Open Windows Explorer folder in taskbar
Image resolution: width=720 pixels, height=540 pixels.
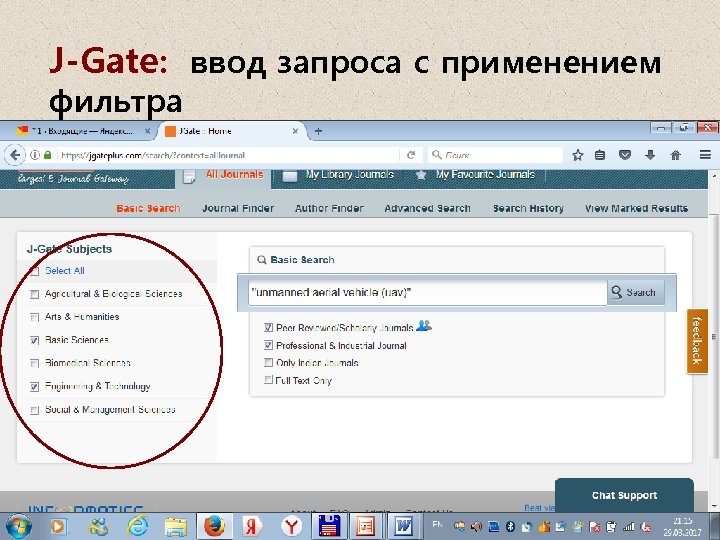[x=176, y=526]
